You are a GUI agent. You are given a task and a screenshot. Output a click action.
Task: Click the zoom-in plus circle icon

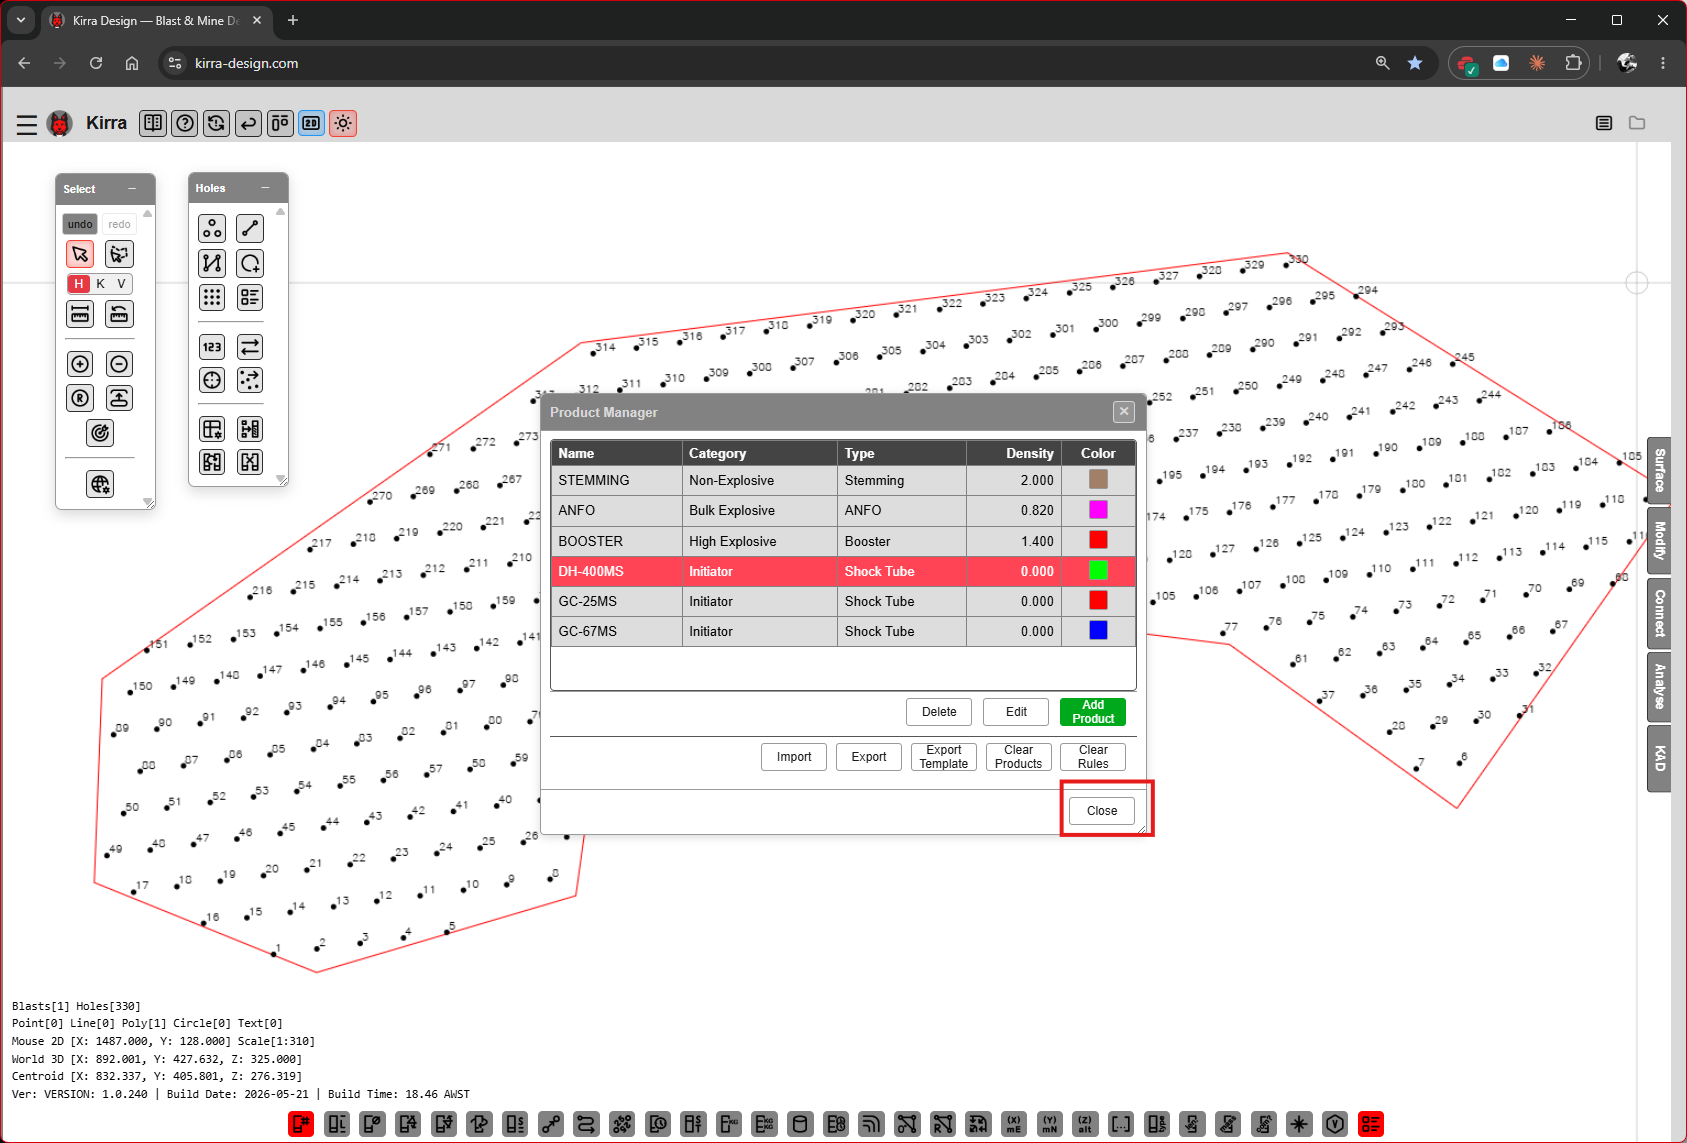pyautogui.click(x=81, y=364)
